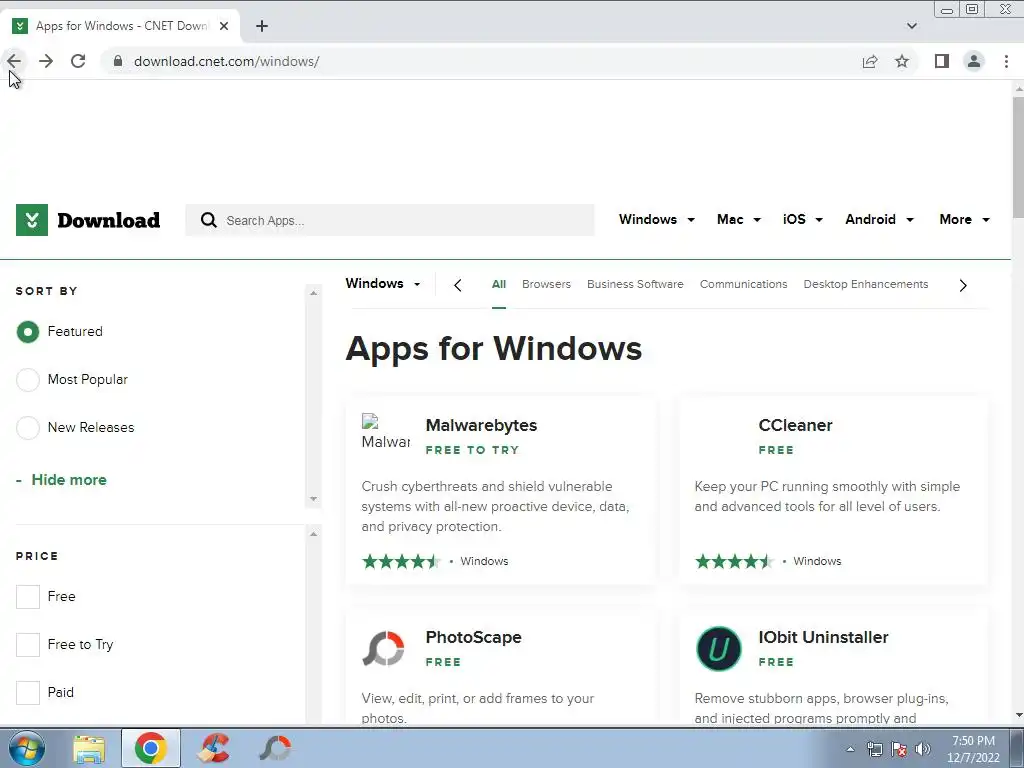The image size is (1024, 768).
Task: Expand the Mac platform menu
Action: (739, 219)
